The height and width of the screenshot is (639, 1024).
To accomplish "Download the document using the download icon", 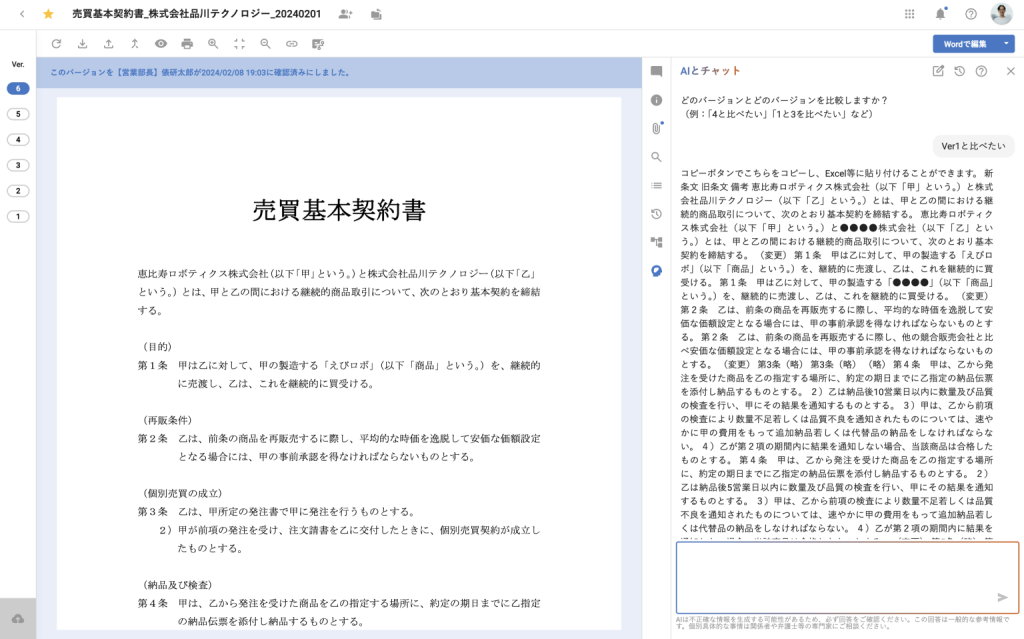I will tap(82, 44).
